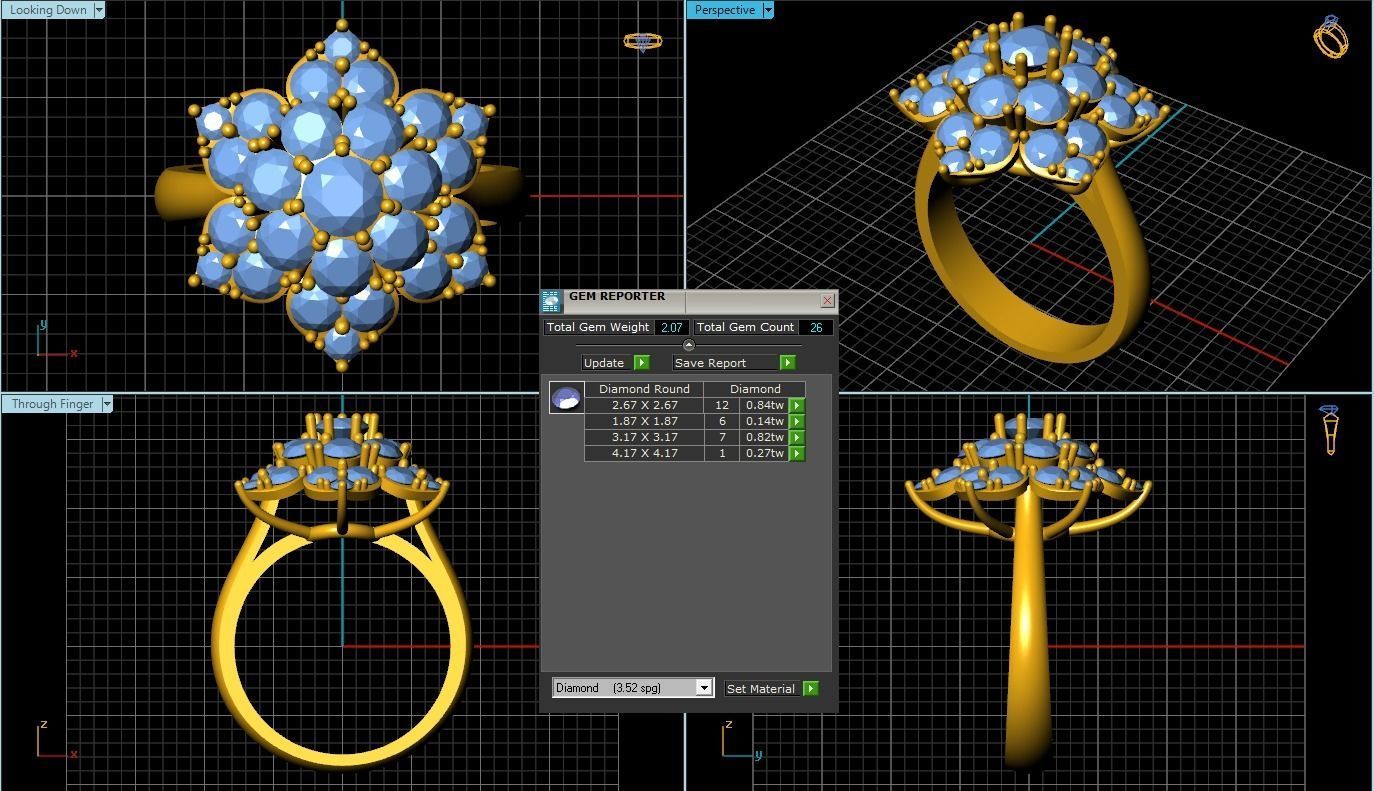Collapse the Gem Reporter header with the up arrow
Viewport: 1374px width, 791px height.
point(688,345)
